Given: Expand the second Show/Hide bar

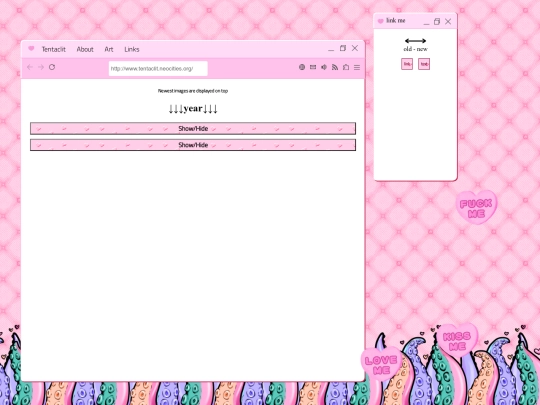Looking at the screenshot, I should (193, 145).
